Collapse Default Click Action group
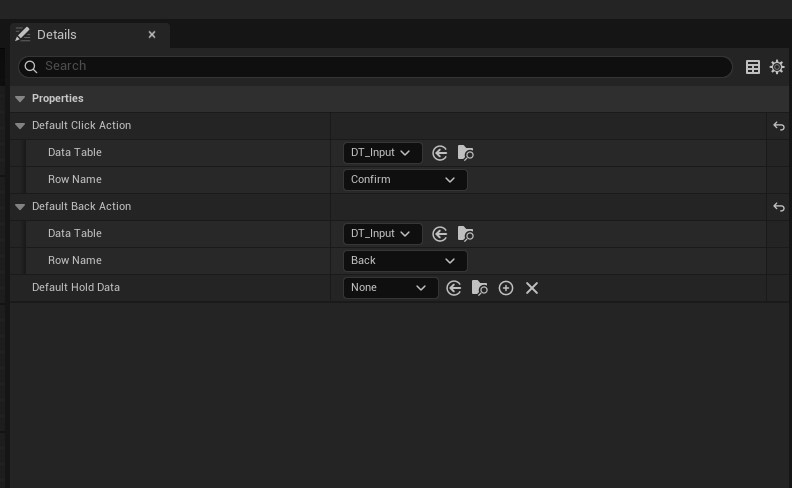This screenshot has height=488, width=792. (20, 126)
